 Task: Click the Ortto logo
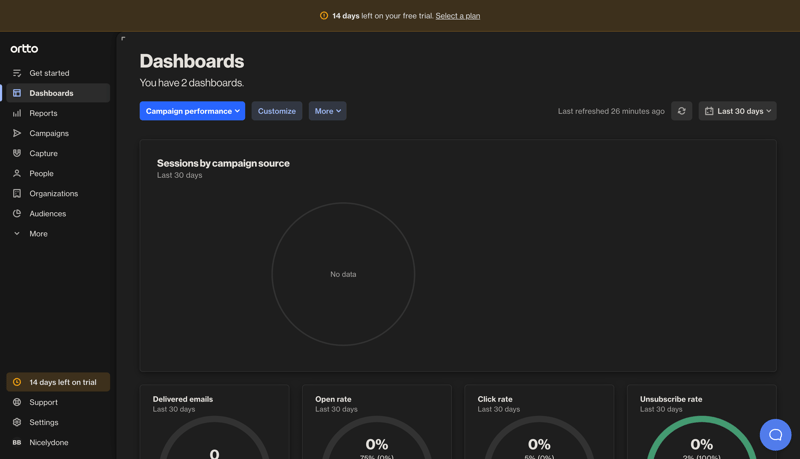click(x=24, y=48)
